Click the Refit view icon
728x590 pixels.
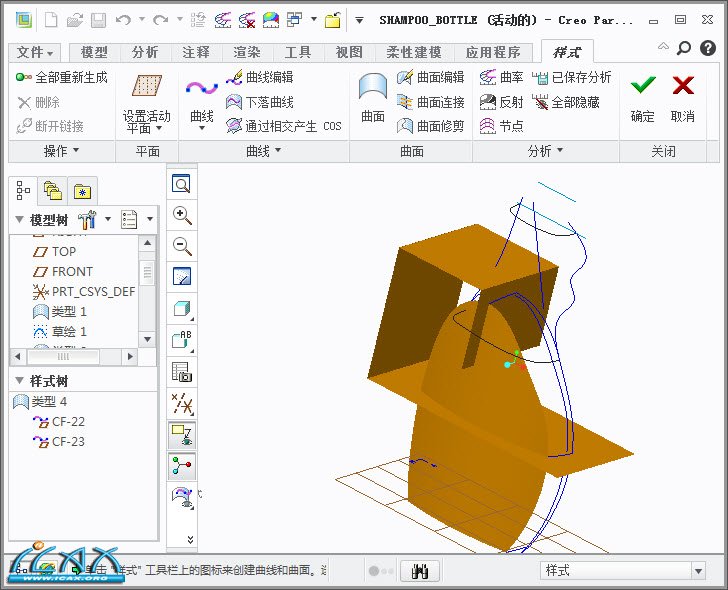(181, 184)
